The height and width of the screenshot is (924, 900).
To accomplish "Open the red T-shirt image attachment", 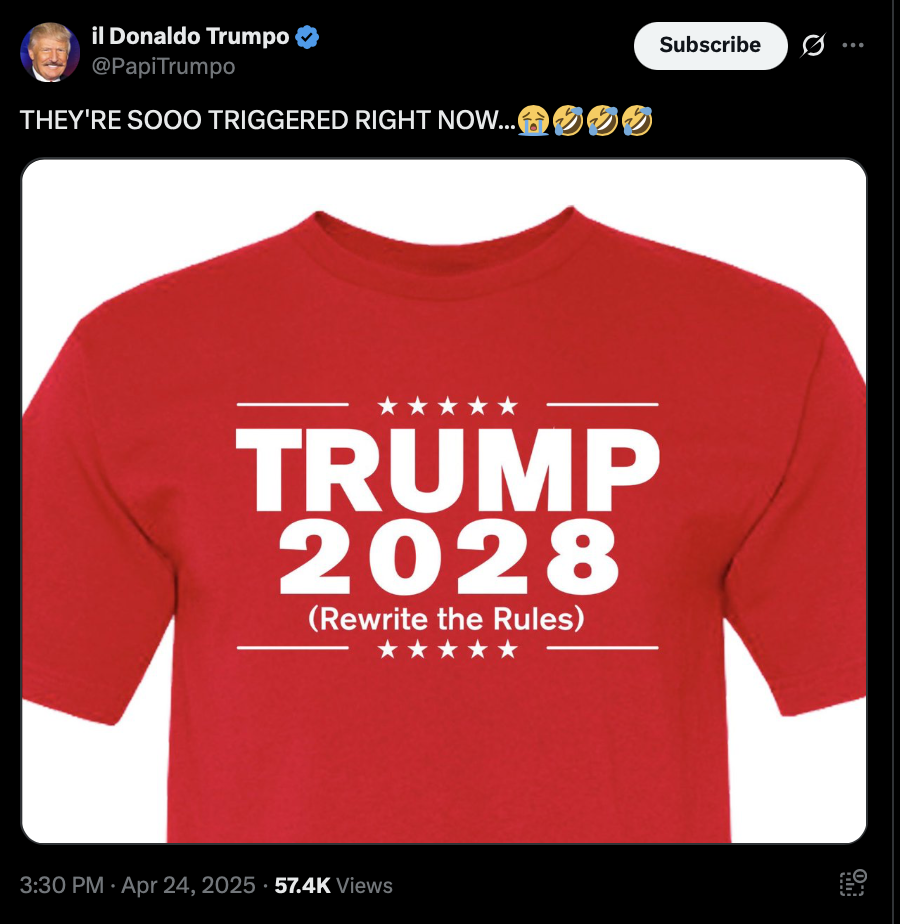I will (x=444, y=500).
